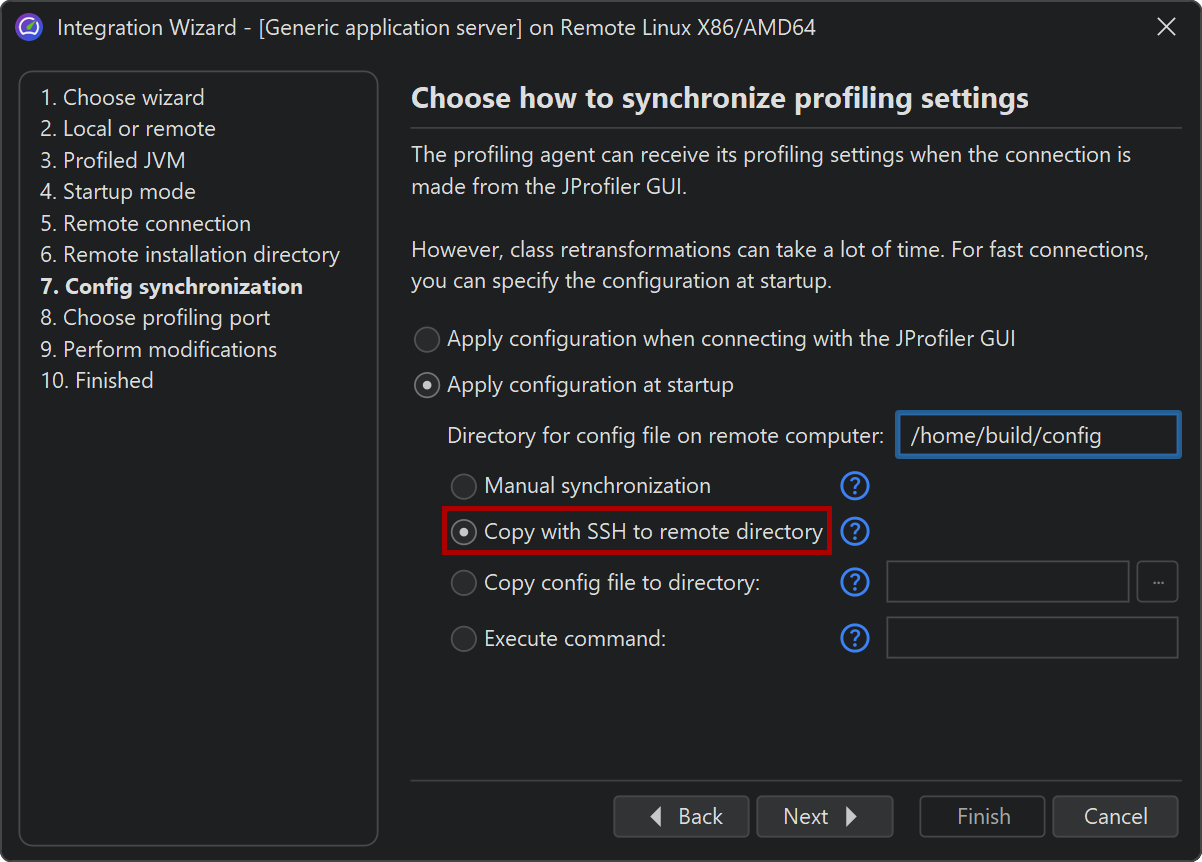
Task: Proceed with the Next button
Action: coord(824,817)
